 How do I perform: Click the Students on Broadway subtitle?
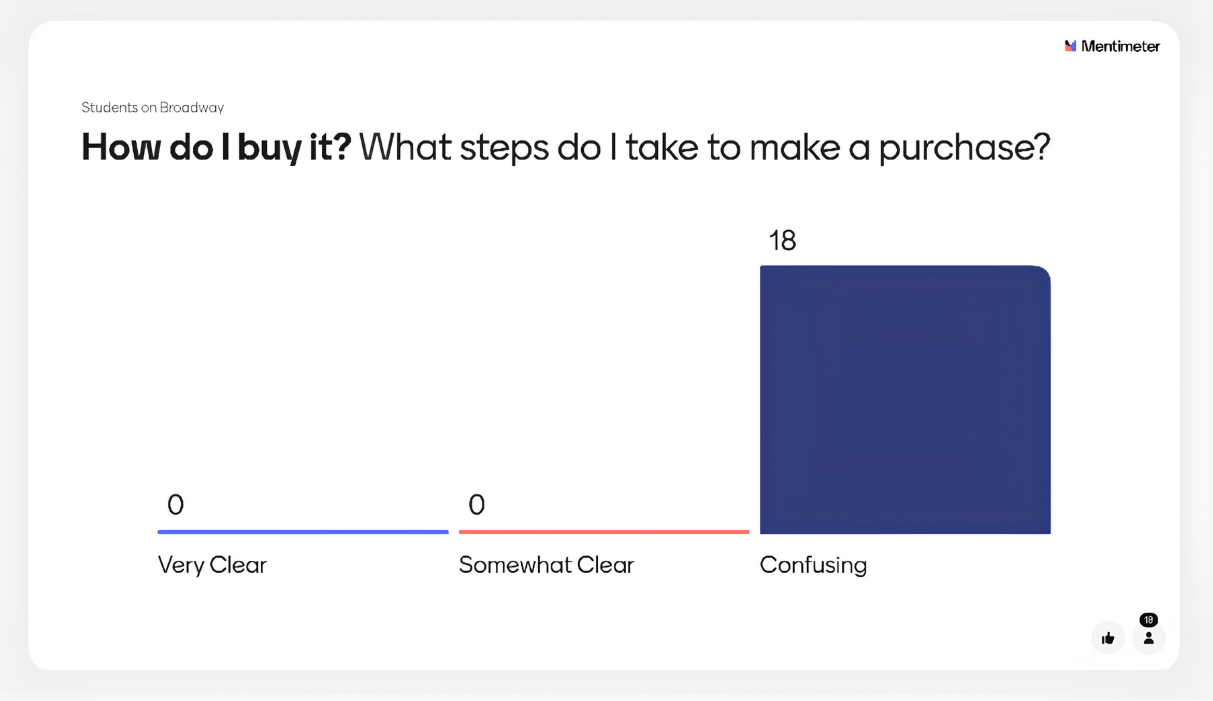[153, 108]
